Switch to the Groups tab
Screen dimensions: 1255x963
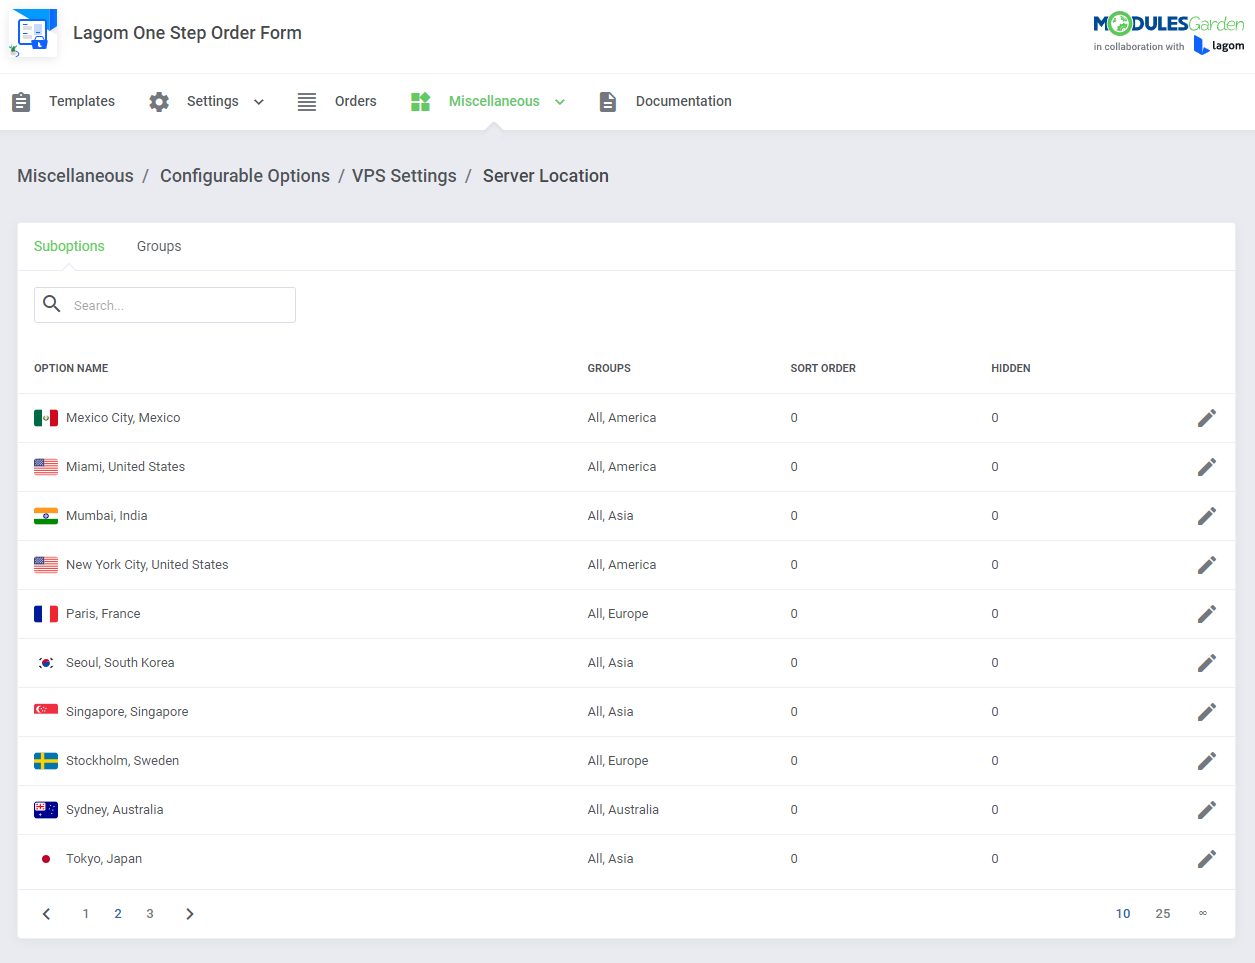coord(159,245)
